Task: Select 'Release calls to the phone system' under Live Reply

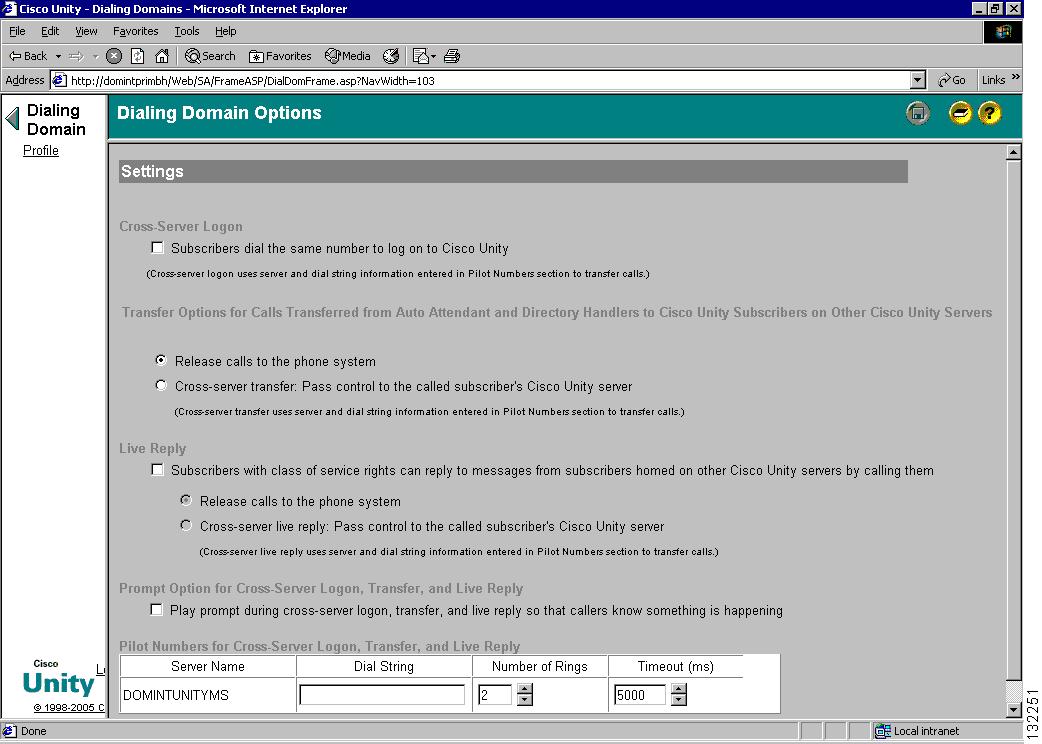Action: pos(186,500)
